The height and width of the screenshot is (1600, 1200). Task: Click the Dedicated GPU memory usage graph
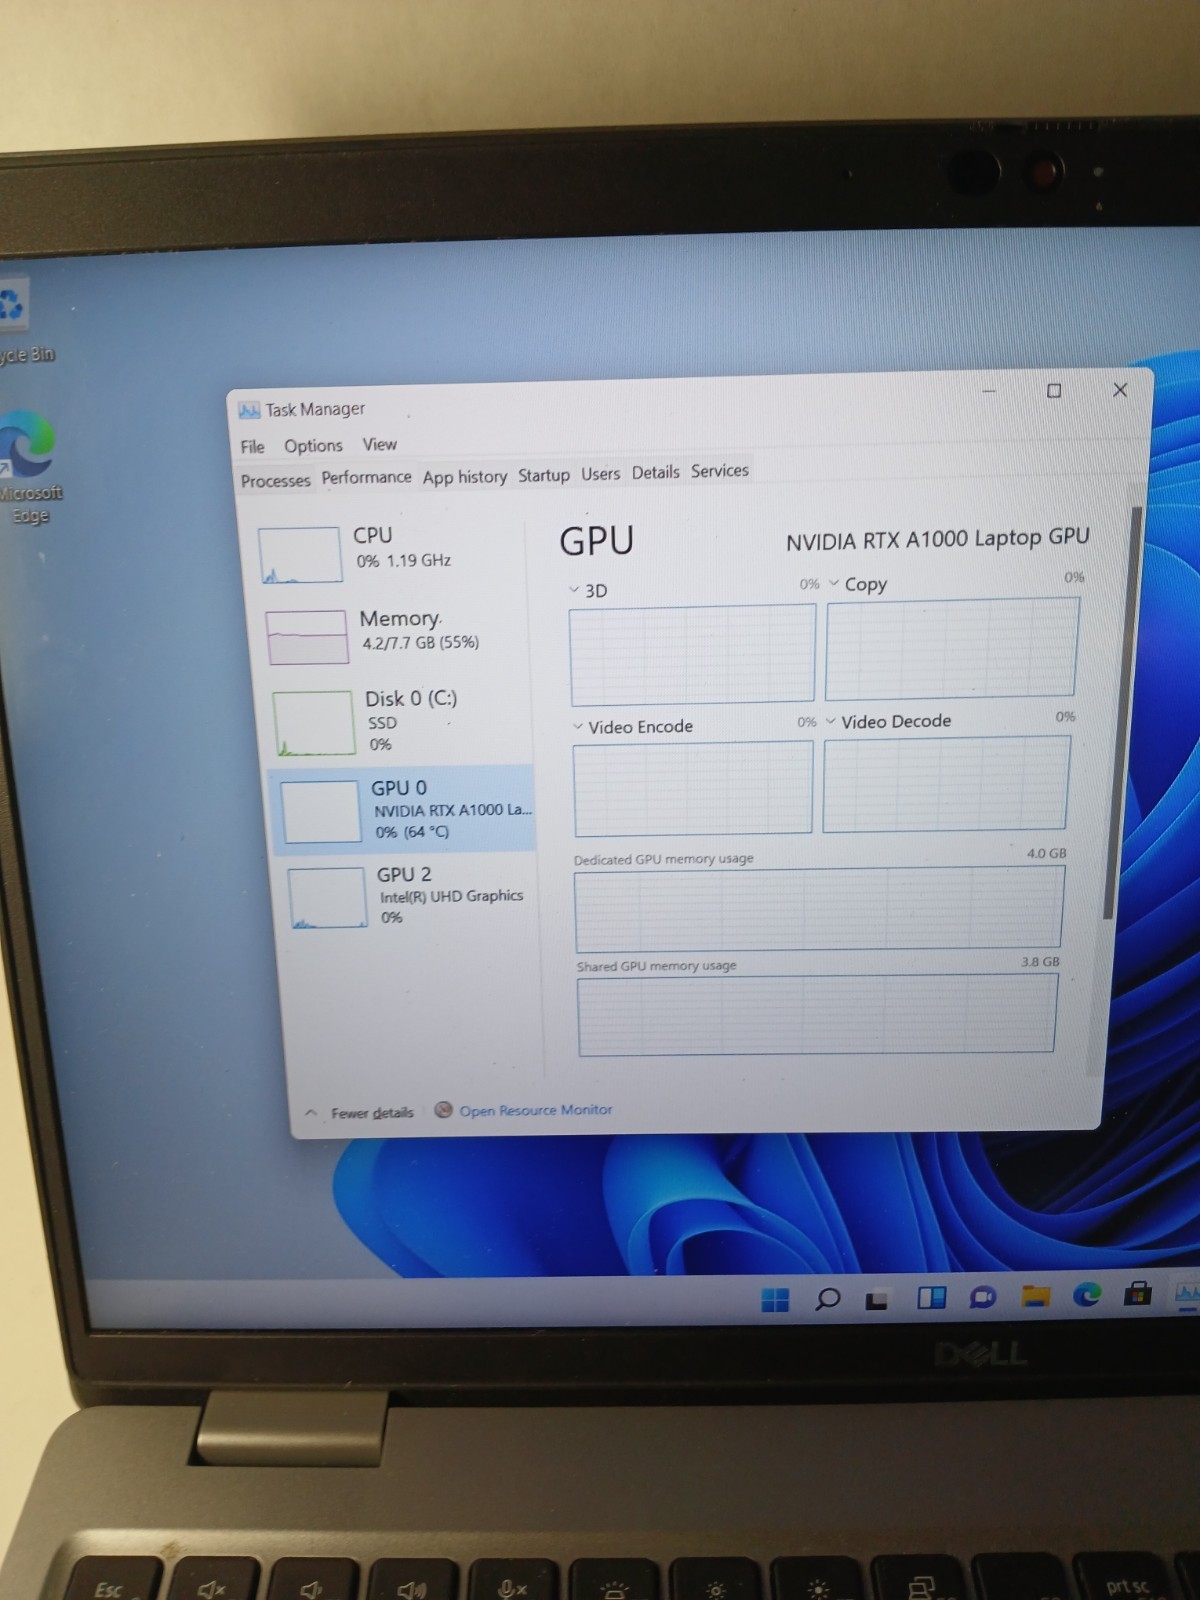[819, 908]
